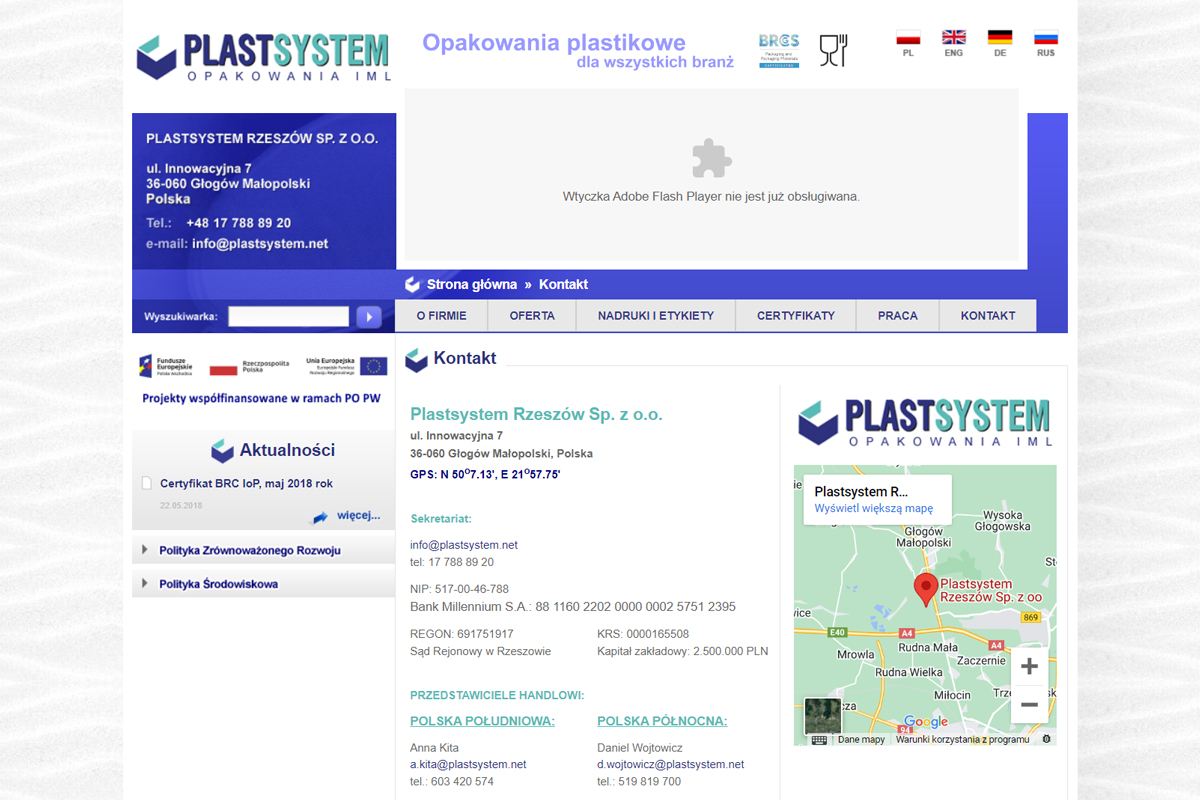Switch to the Russian language flag
The height and width of the screenshot is (800, 1200).
click(1046, 39)
